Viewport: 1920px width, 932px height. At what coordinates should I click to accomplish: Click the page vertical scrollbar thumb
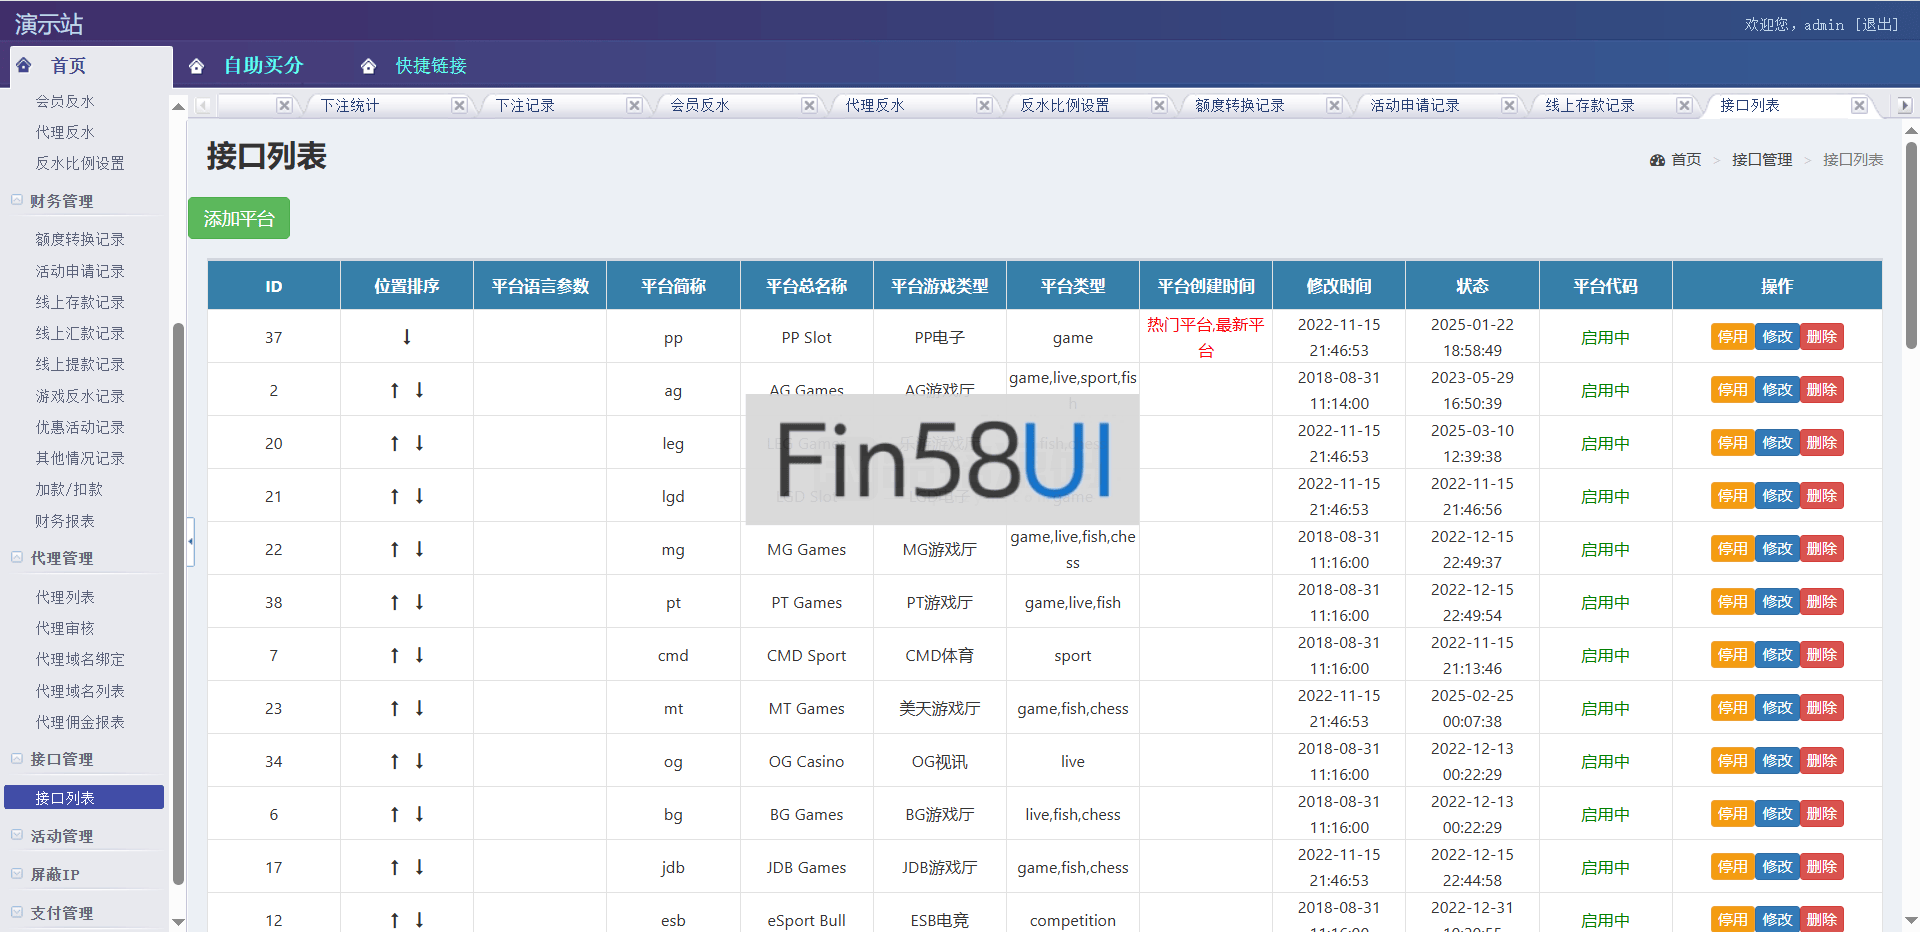point(1911,245)
